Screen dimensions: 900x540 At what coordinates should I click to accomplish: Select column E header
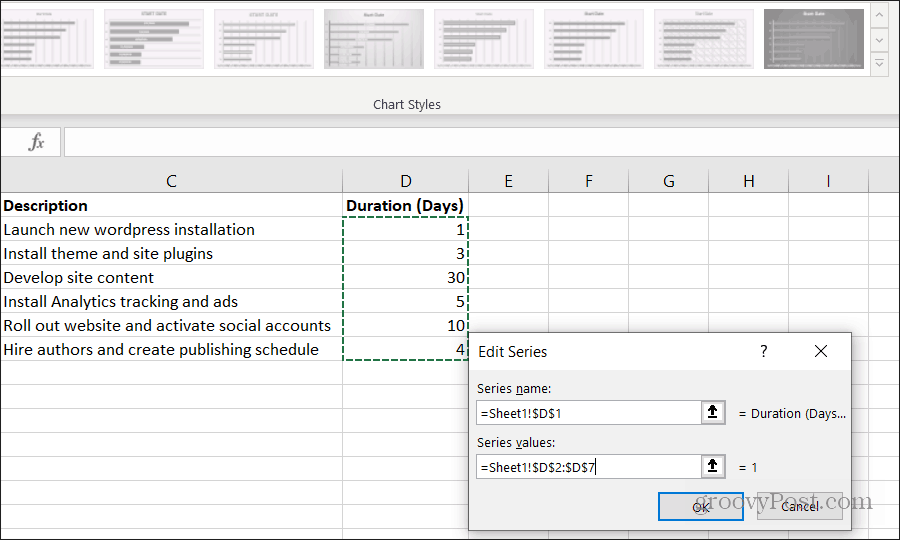click(509, 181)
